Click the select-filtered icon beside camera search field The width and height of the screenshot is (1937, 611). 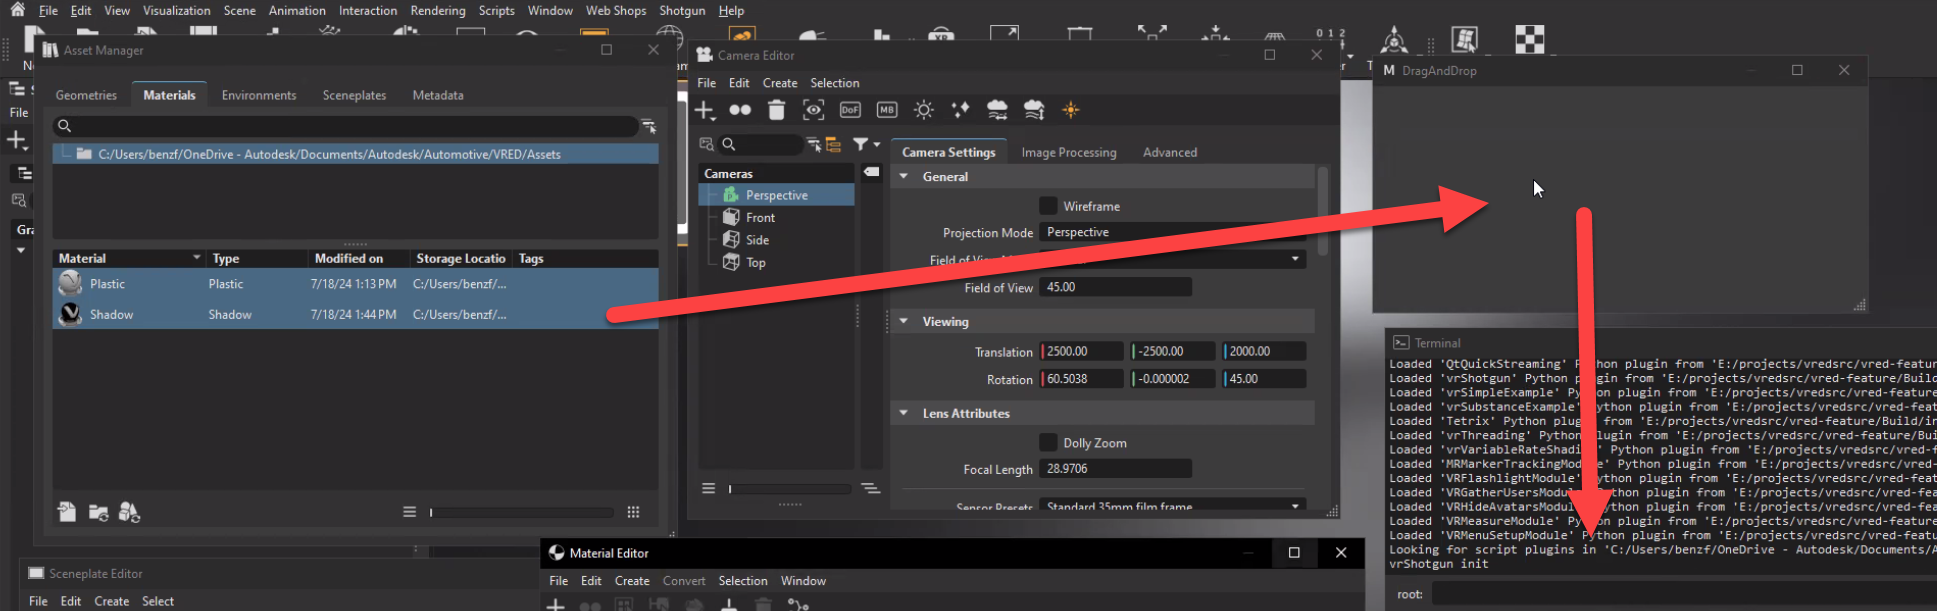coord(813,145)
